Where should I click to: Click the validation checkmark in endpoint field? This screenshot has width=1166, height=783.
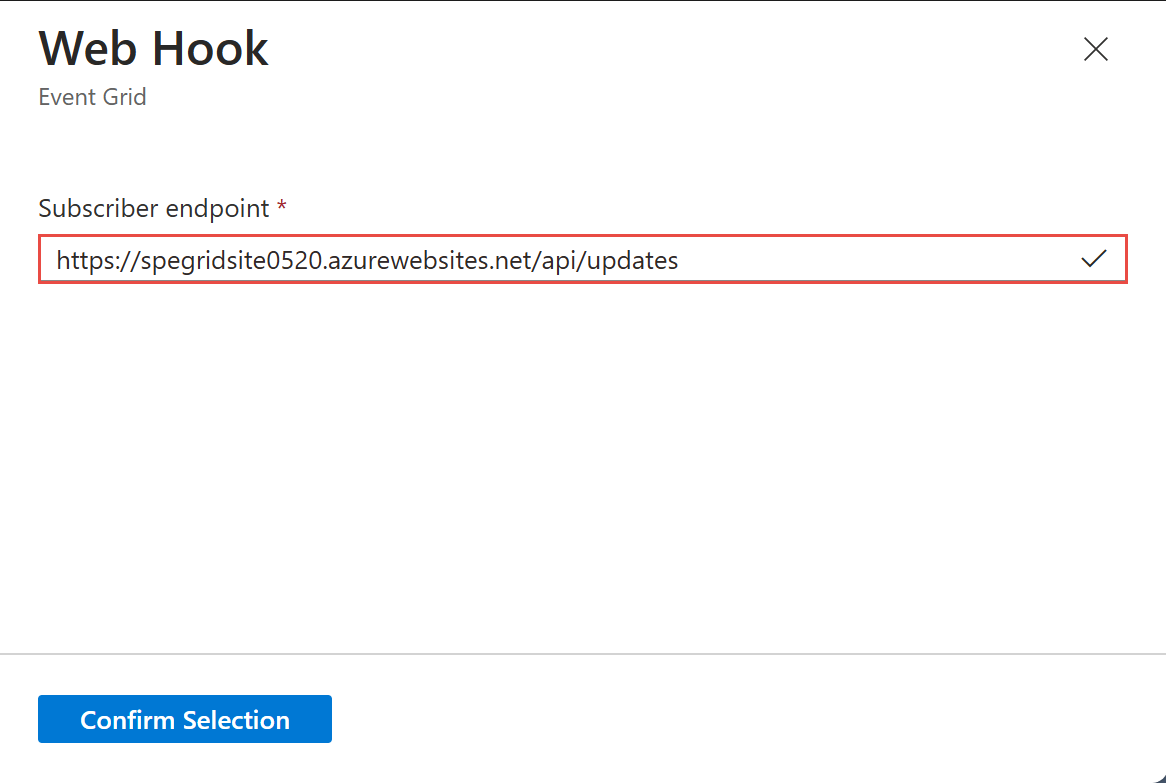(1094, 260)
